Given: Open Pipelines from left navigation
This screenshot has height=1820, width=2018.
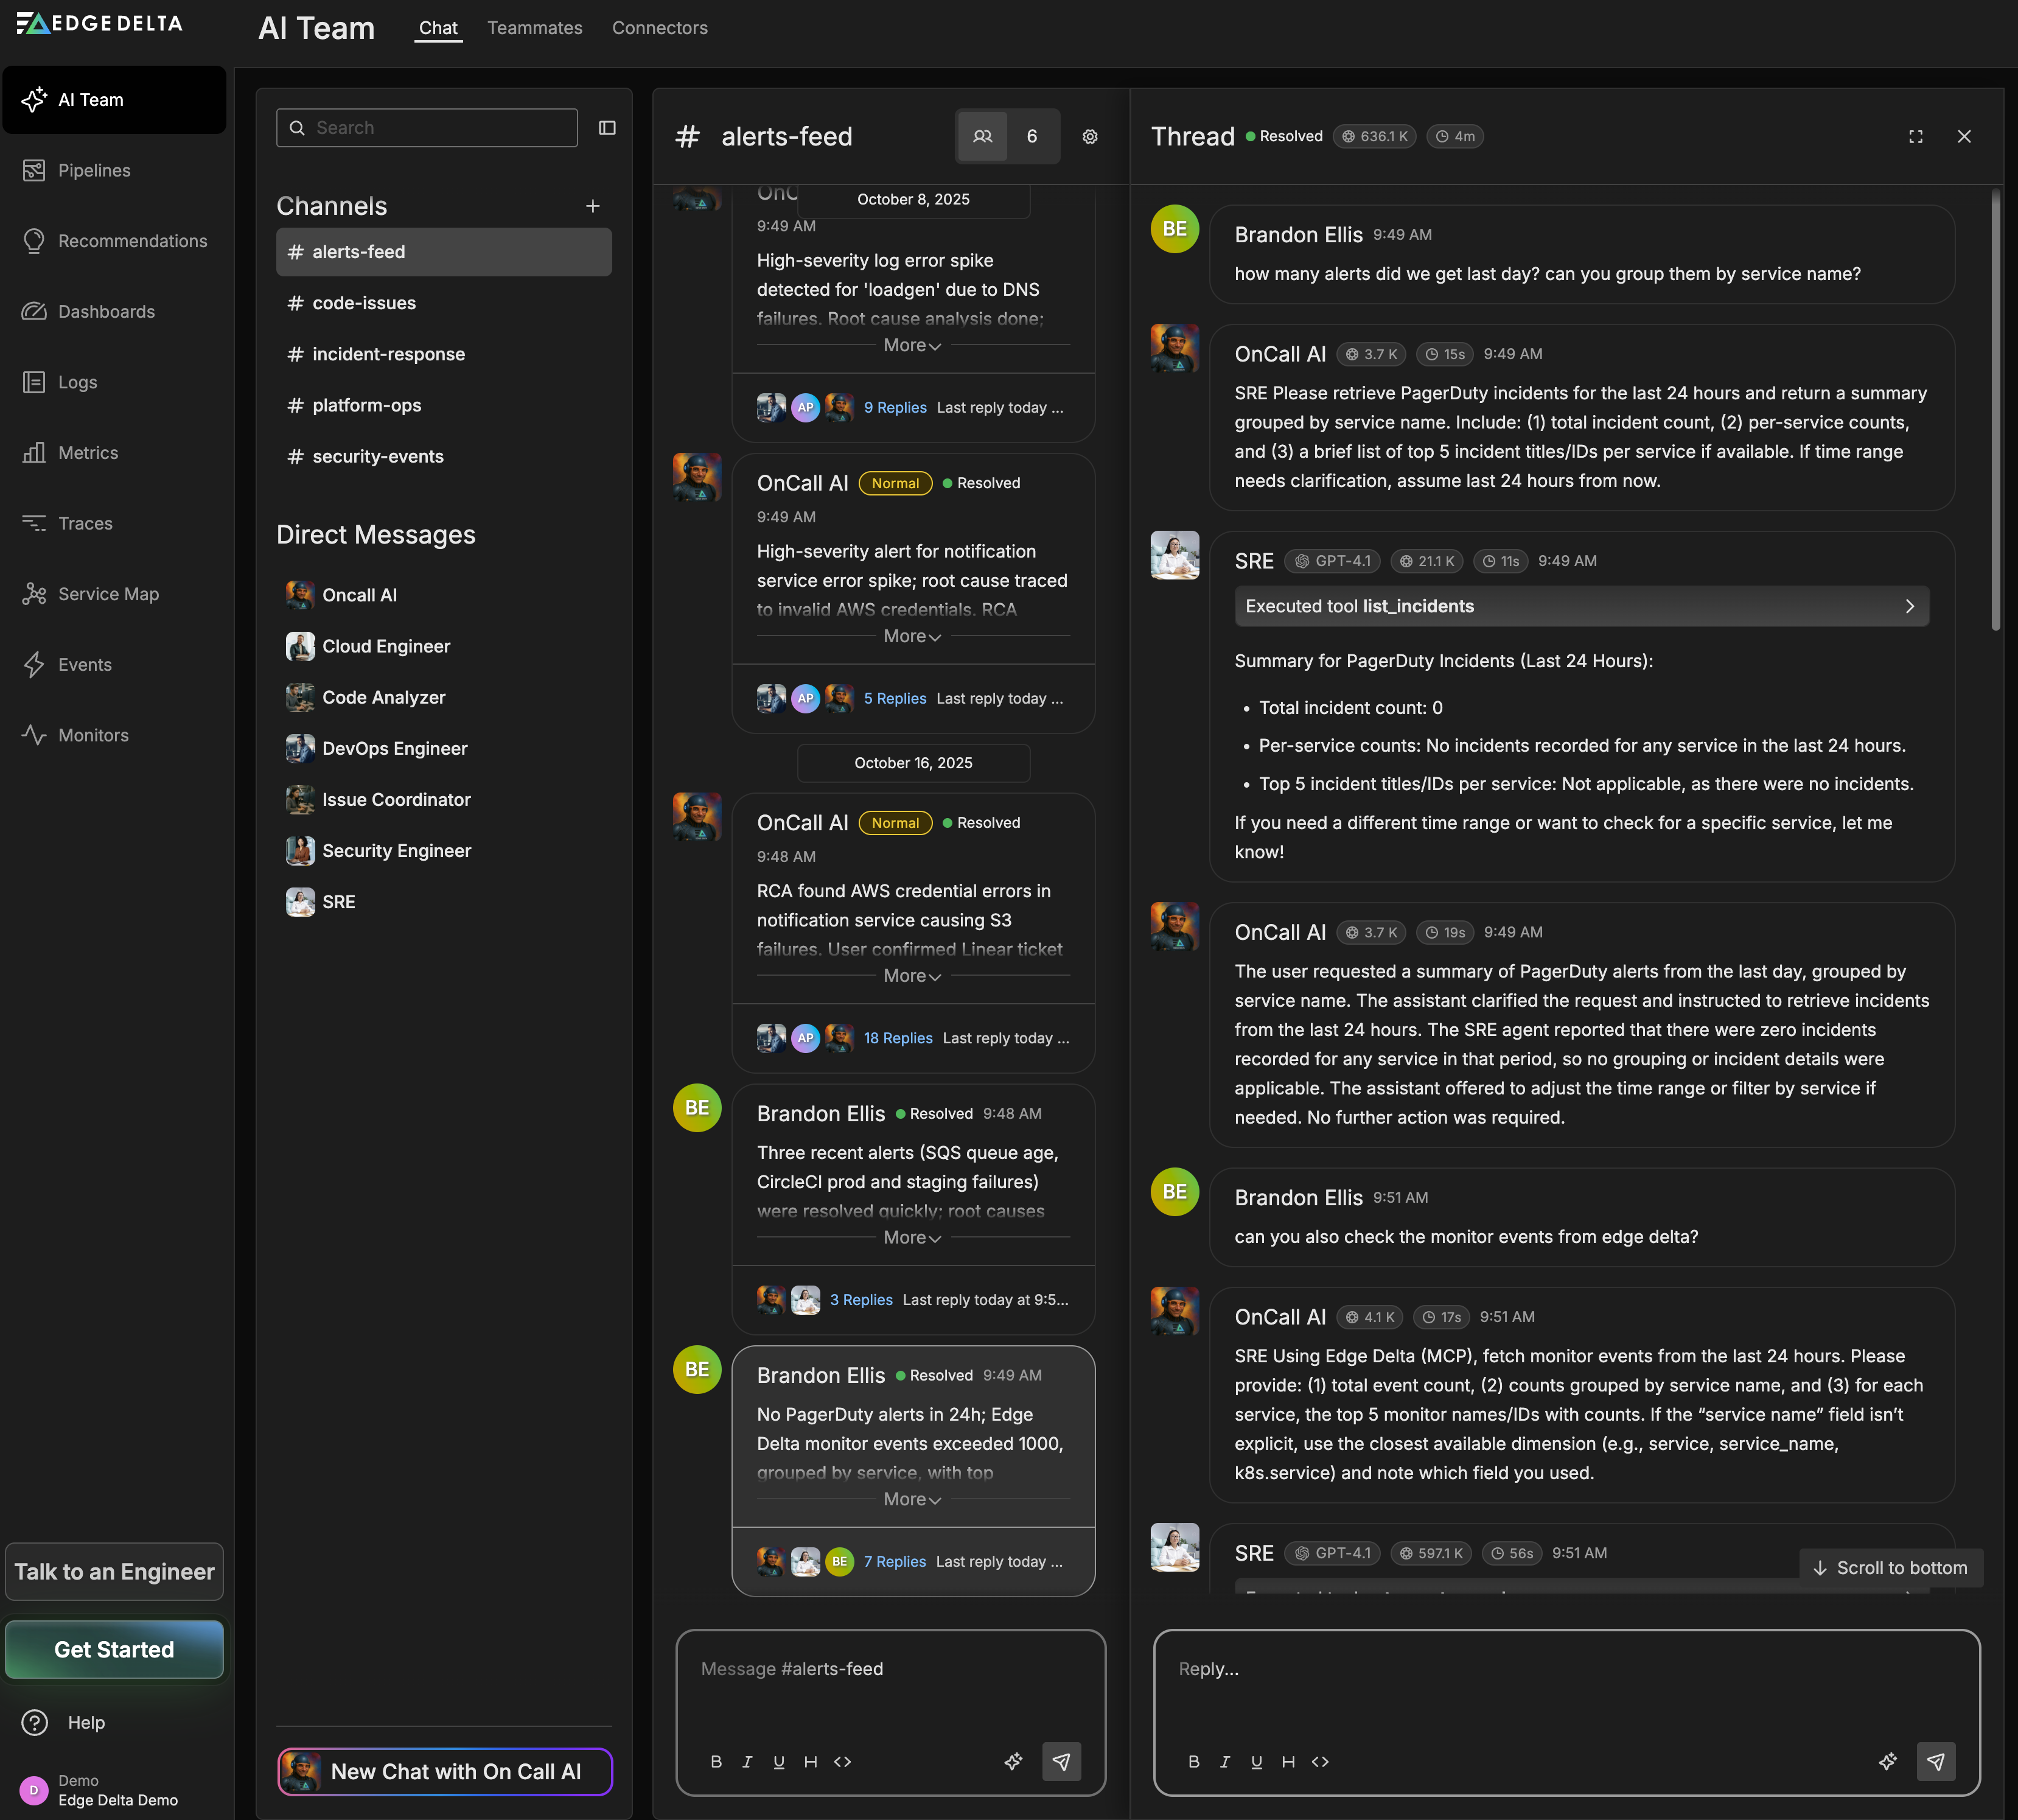Looking at the screenshot, I should pos(94,171).
